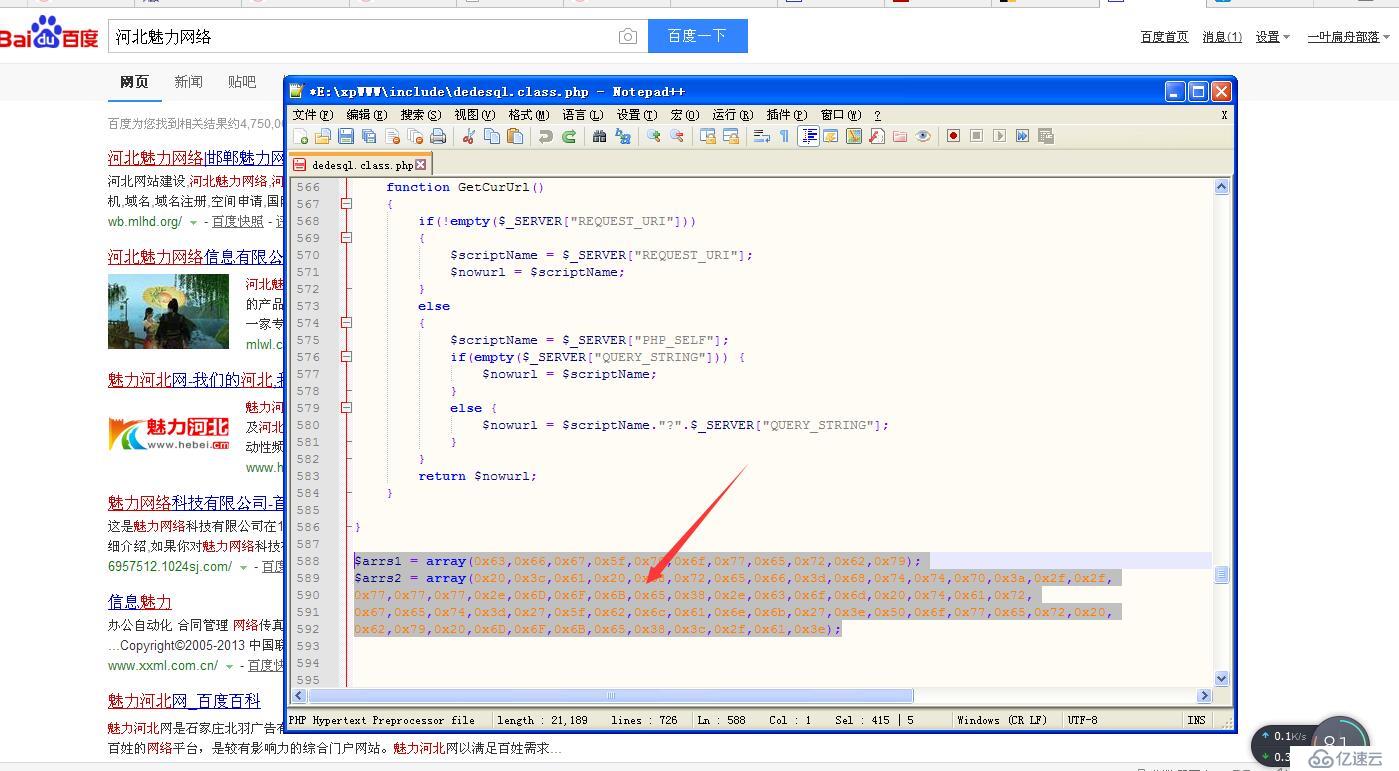The image size is (1399, 771).
Task: Open the 插件(P) menu
Action: (787, 115)
